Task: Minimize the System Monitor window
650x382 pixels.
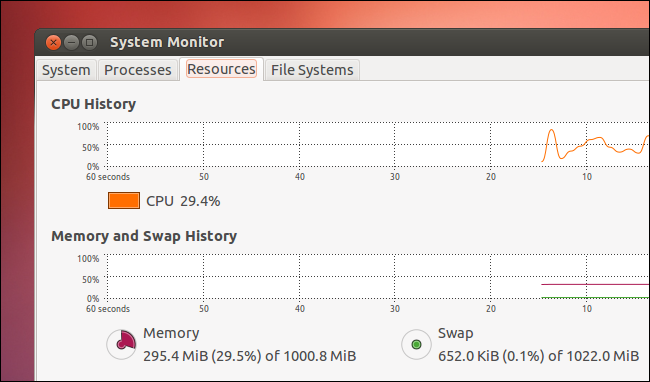Action: click(x=71, y=42)
